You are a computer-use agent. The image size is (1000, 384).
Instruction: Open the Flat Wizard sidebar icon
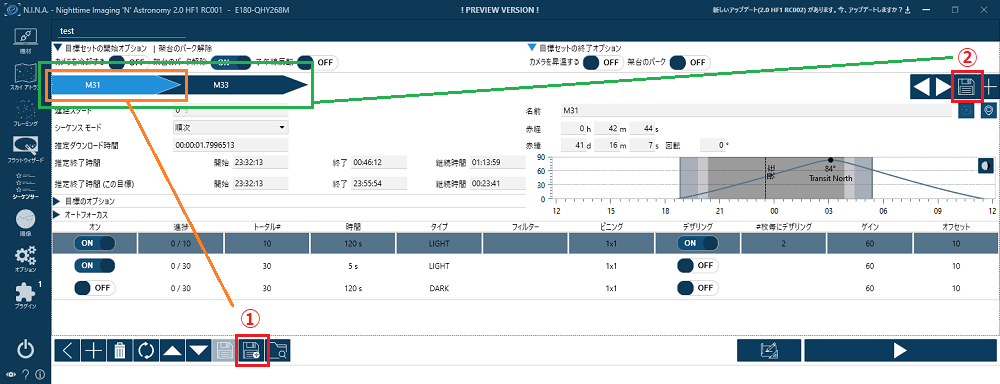click(x=25, y=150)
